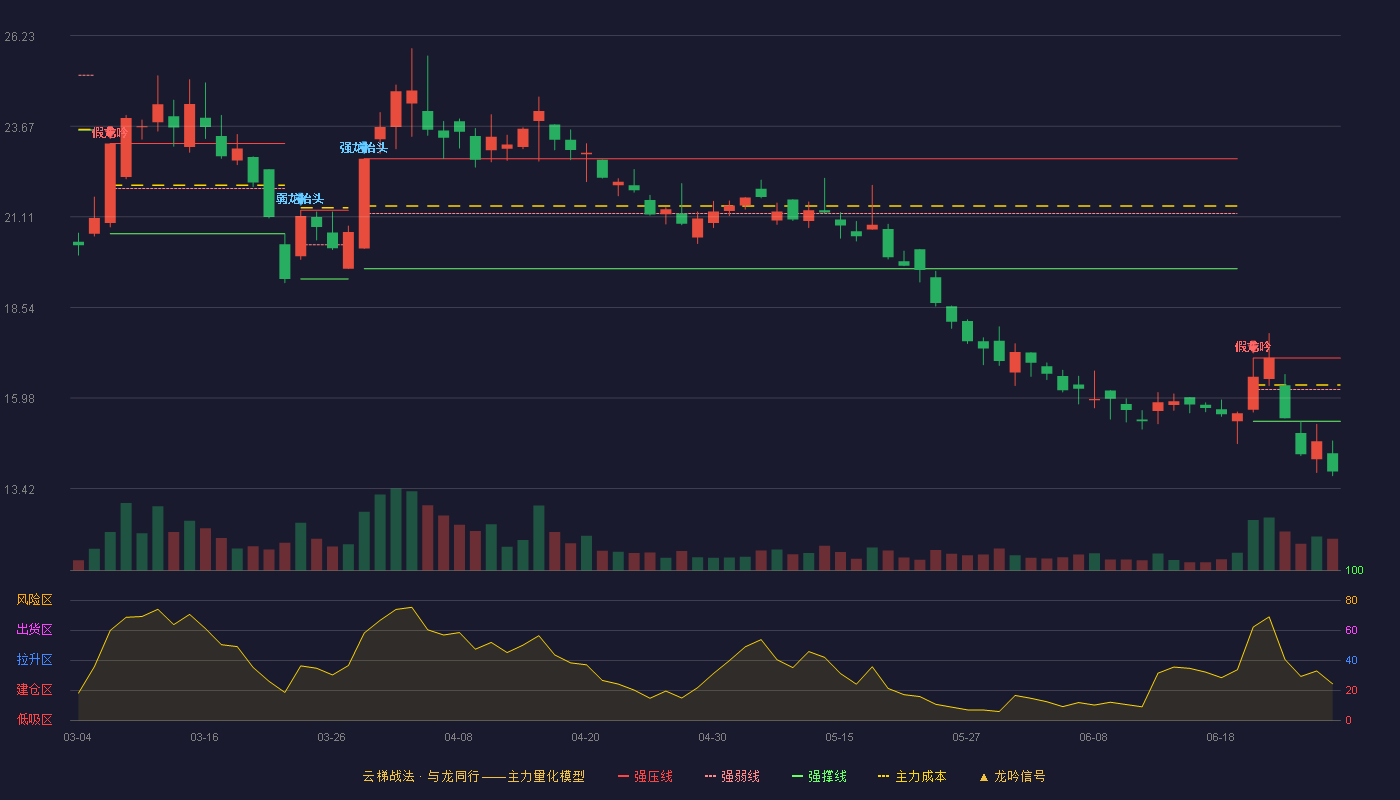This screenshot has height=800, width=1400.
Task: Click the pink dashed 强弱线 legend marker
Action: tap(710, 776)
